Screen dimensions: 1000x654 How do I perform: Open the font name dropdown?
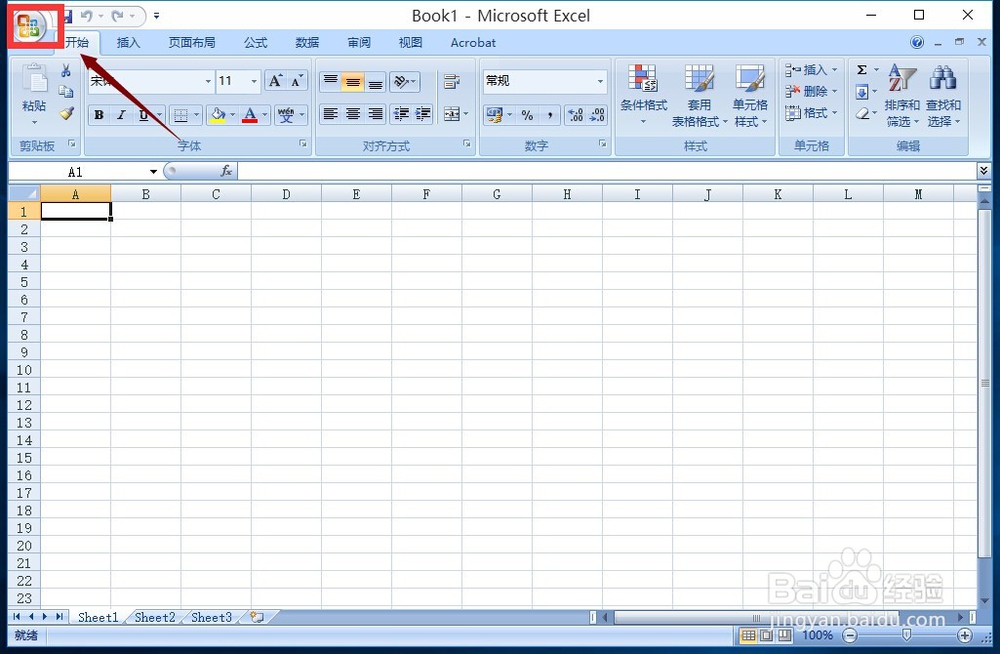coord(208,81)
